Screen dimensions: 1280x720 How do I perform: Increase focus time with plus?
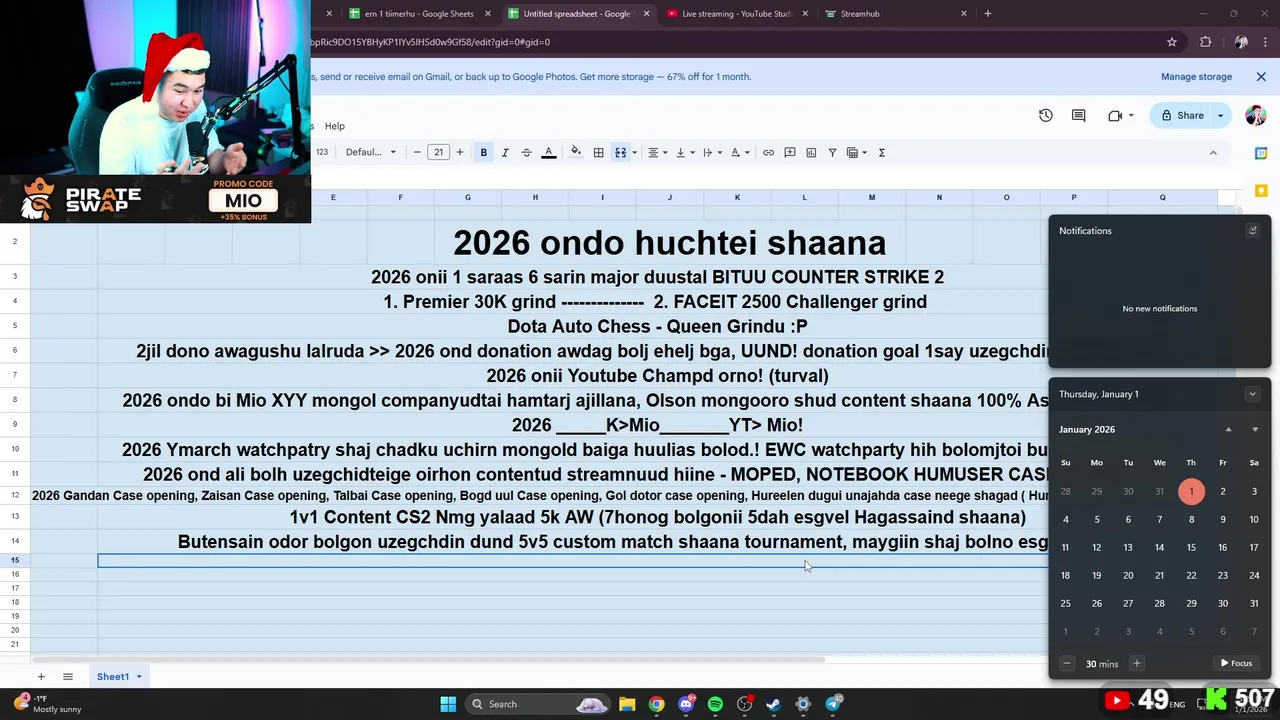click(x=1136, y=663)
